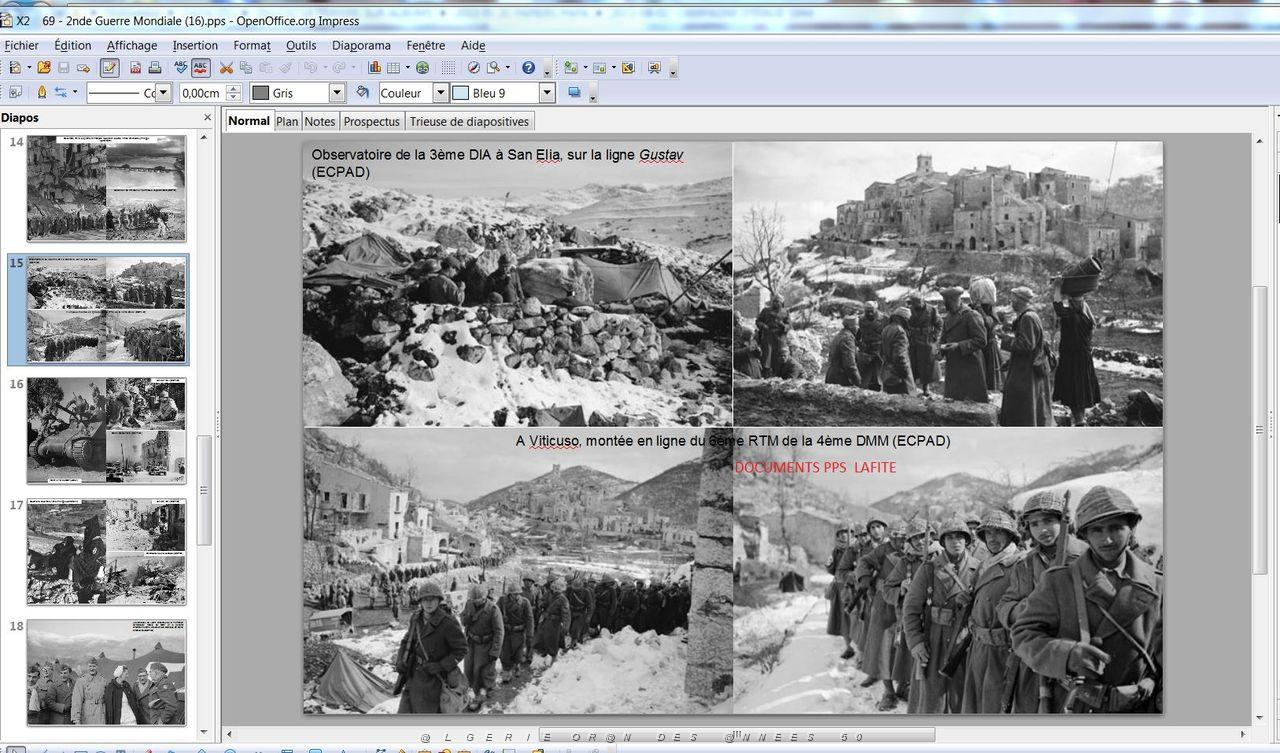Open the Bleu 9 fill color dropdown
The image size is (1280, 753).
[x=547, y=93]
